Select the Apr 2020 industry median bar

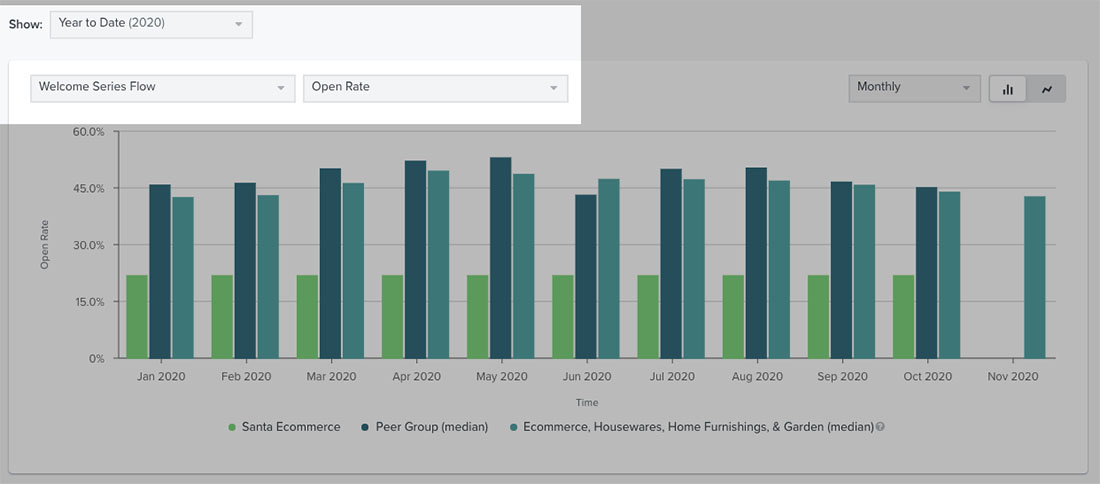(438, 264)
